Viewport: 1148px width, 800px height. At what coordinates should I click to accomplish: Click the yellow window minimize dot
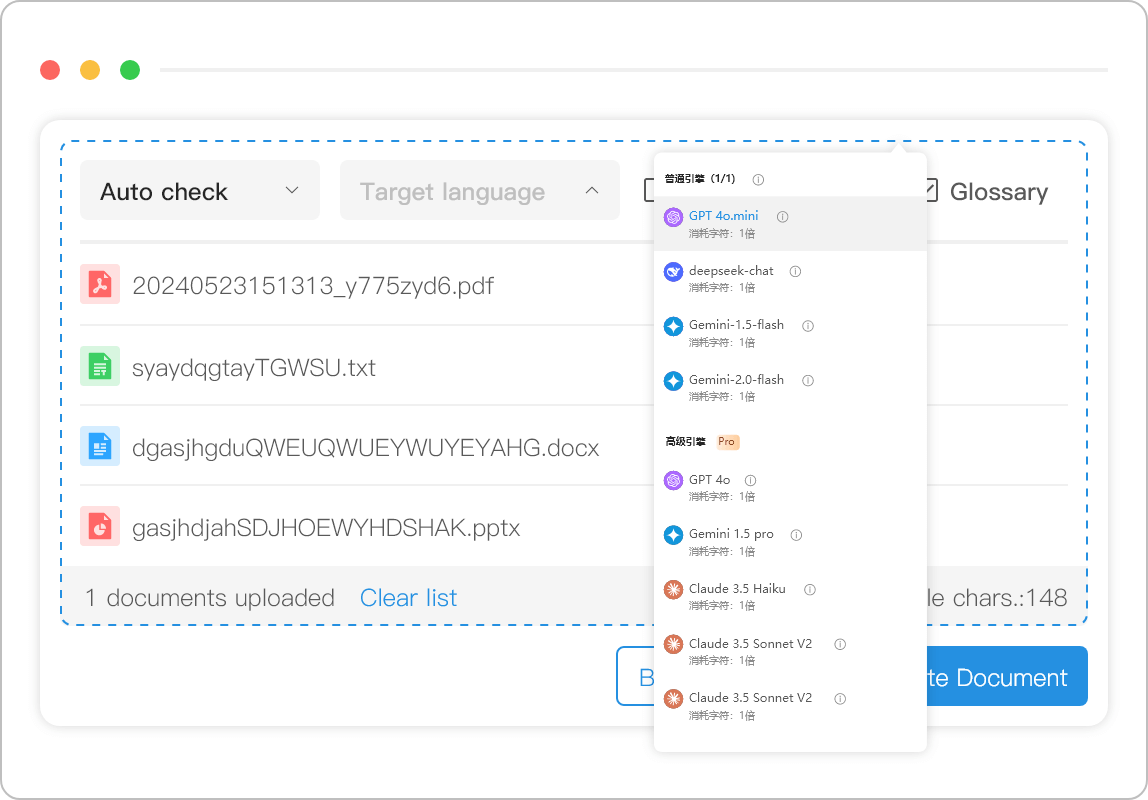[x=90, y=70]
